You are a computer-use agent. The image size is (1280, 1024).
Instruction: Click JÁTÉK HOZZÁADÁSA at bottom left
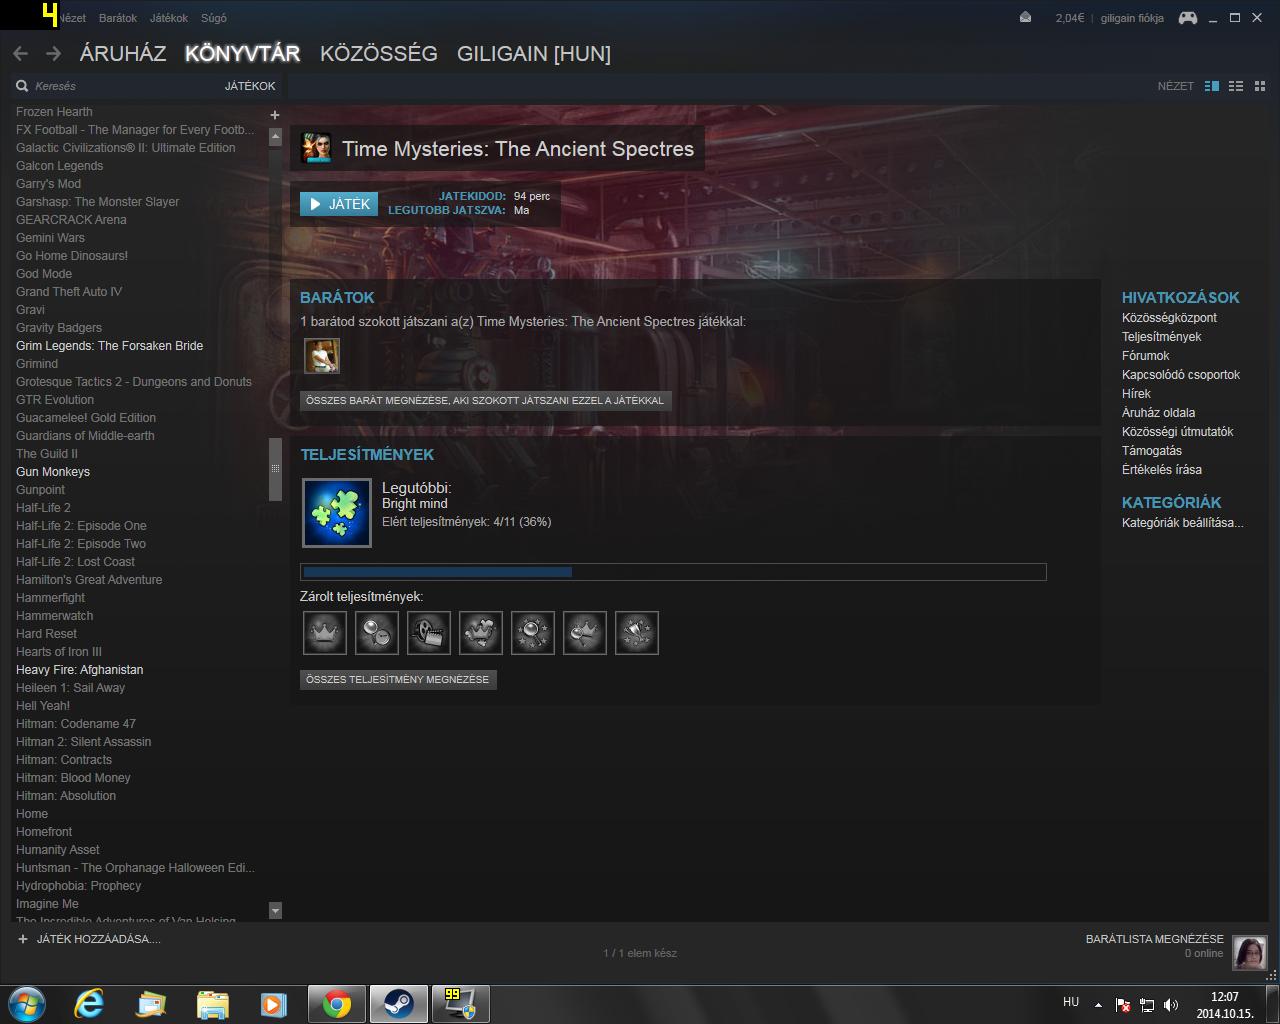click(98, 939)
